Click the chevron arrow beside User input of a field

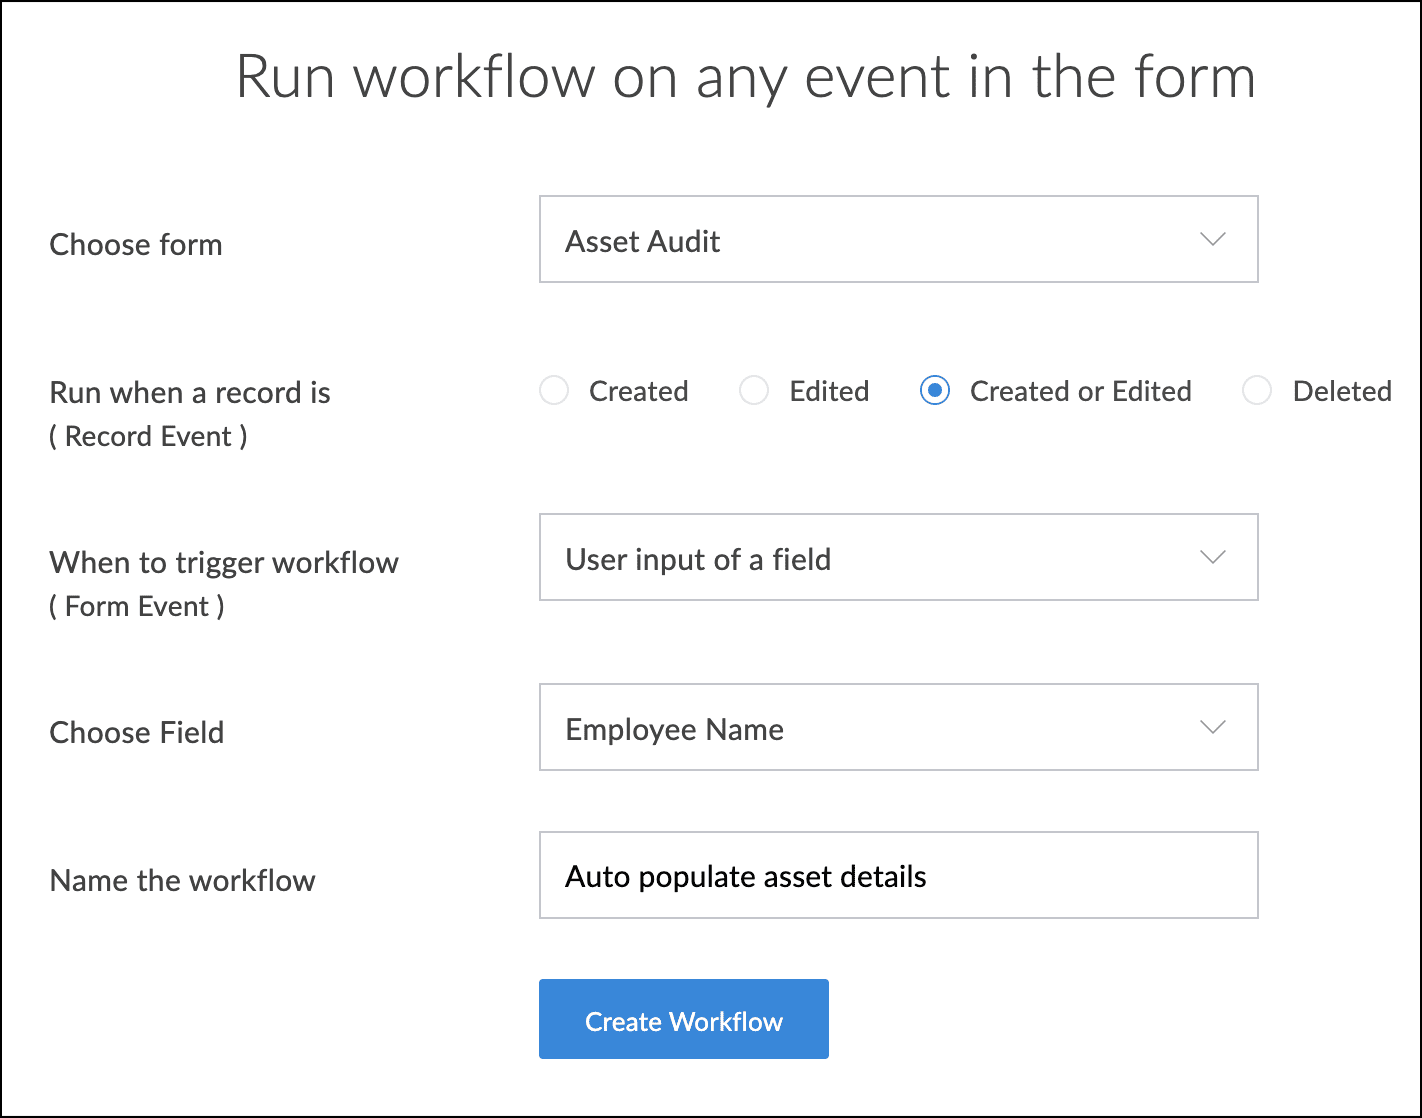point(1212,558)
